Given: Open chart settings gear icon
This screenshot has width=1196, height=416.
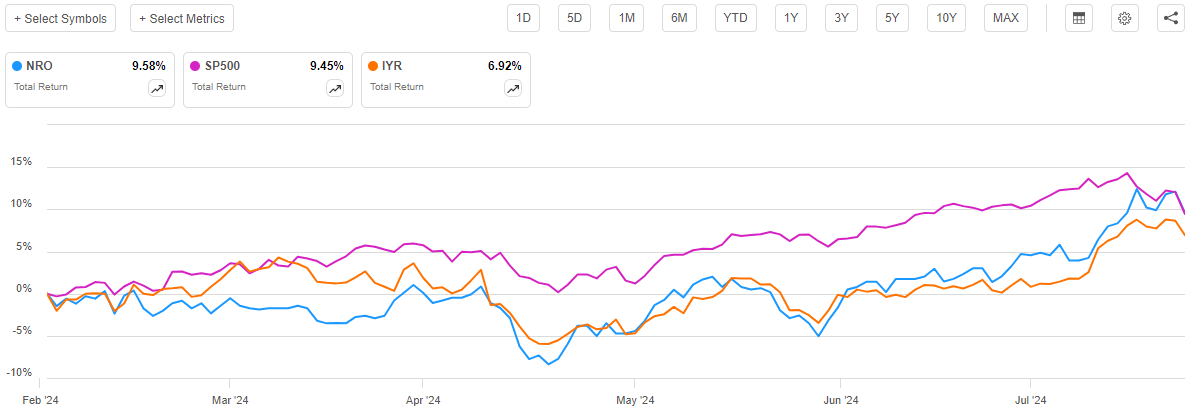Looking at the screenshot, I should click(1124, 18).
